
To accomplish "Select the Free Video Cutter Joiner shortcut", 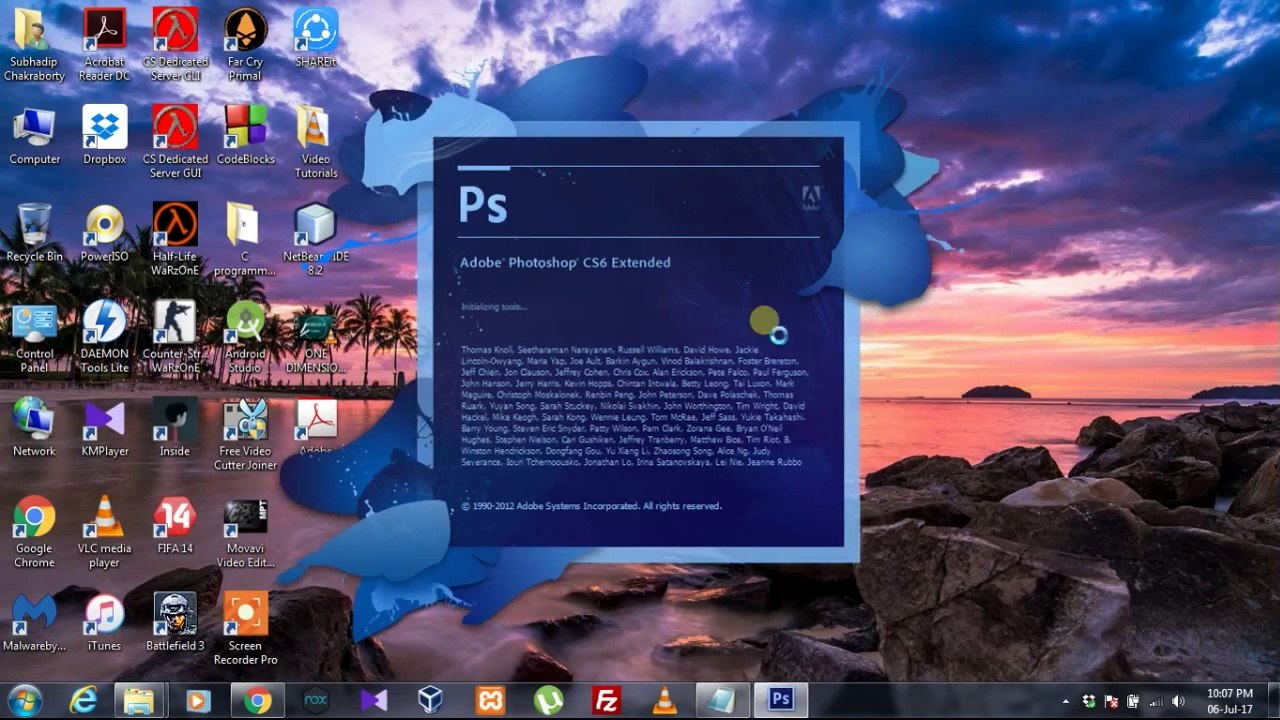I will point(245,434).
